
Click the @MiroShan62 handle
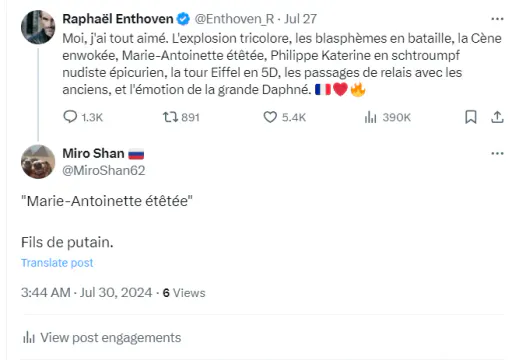tap(104, 171)
